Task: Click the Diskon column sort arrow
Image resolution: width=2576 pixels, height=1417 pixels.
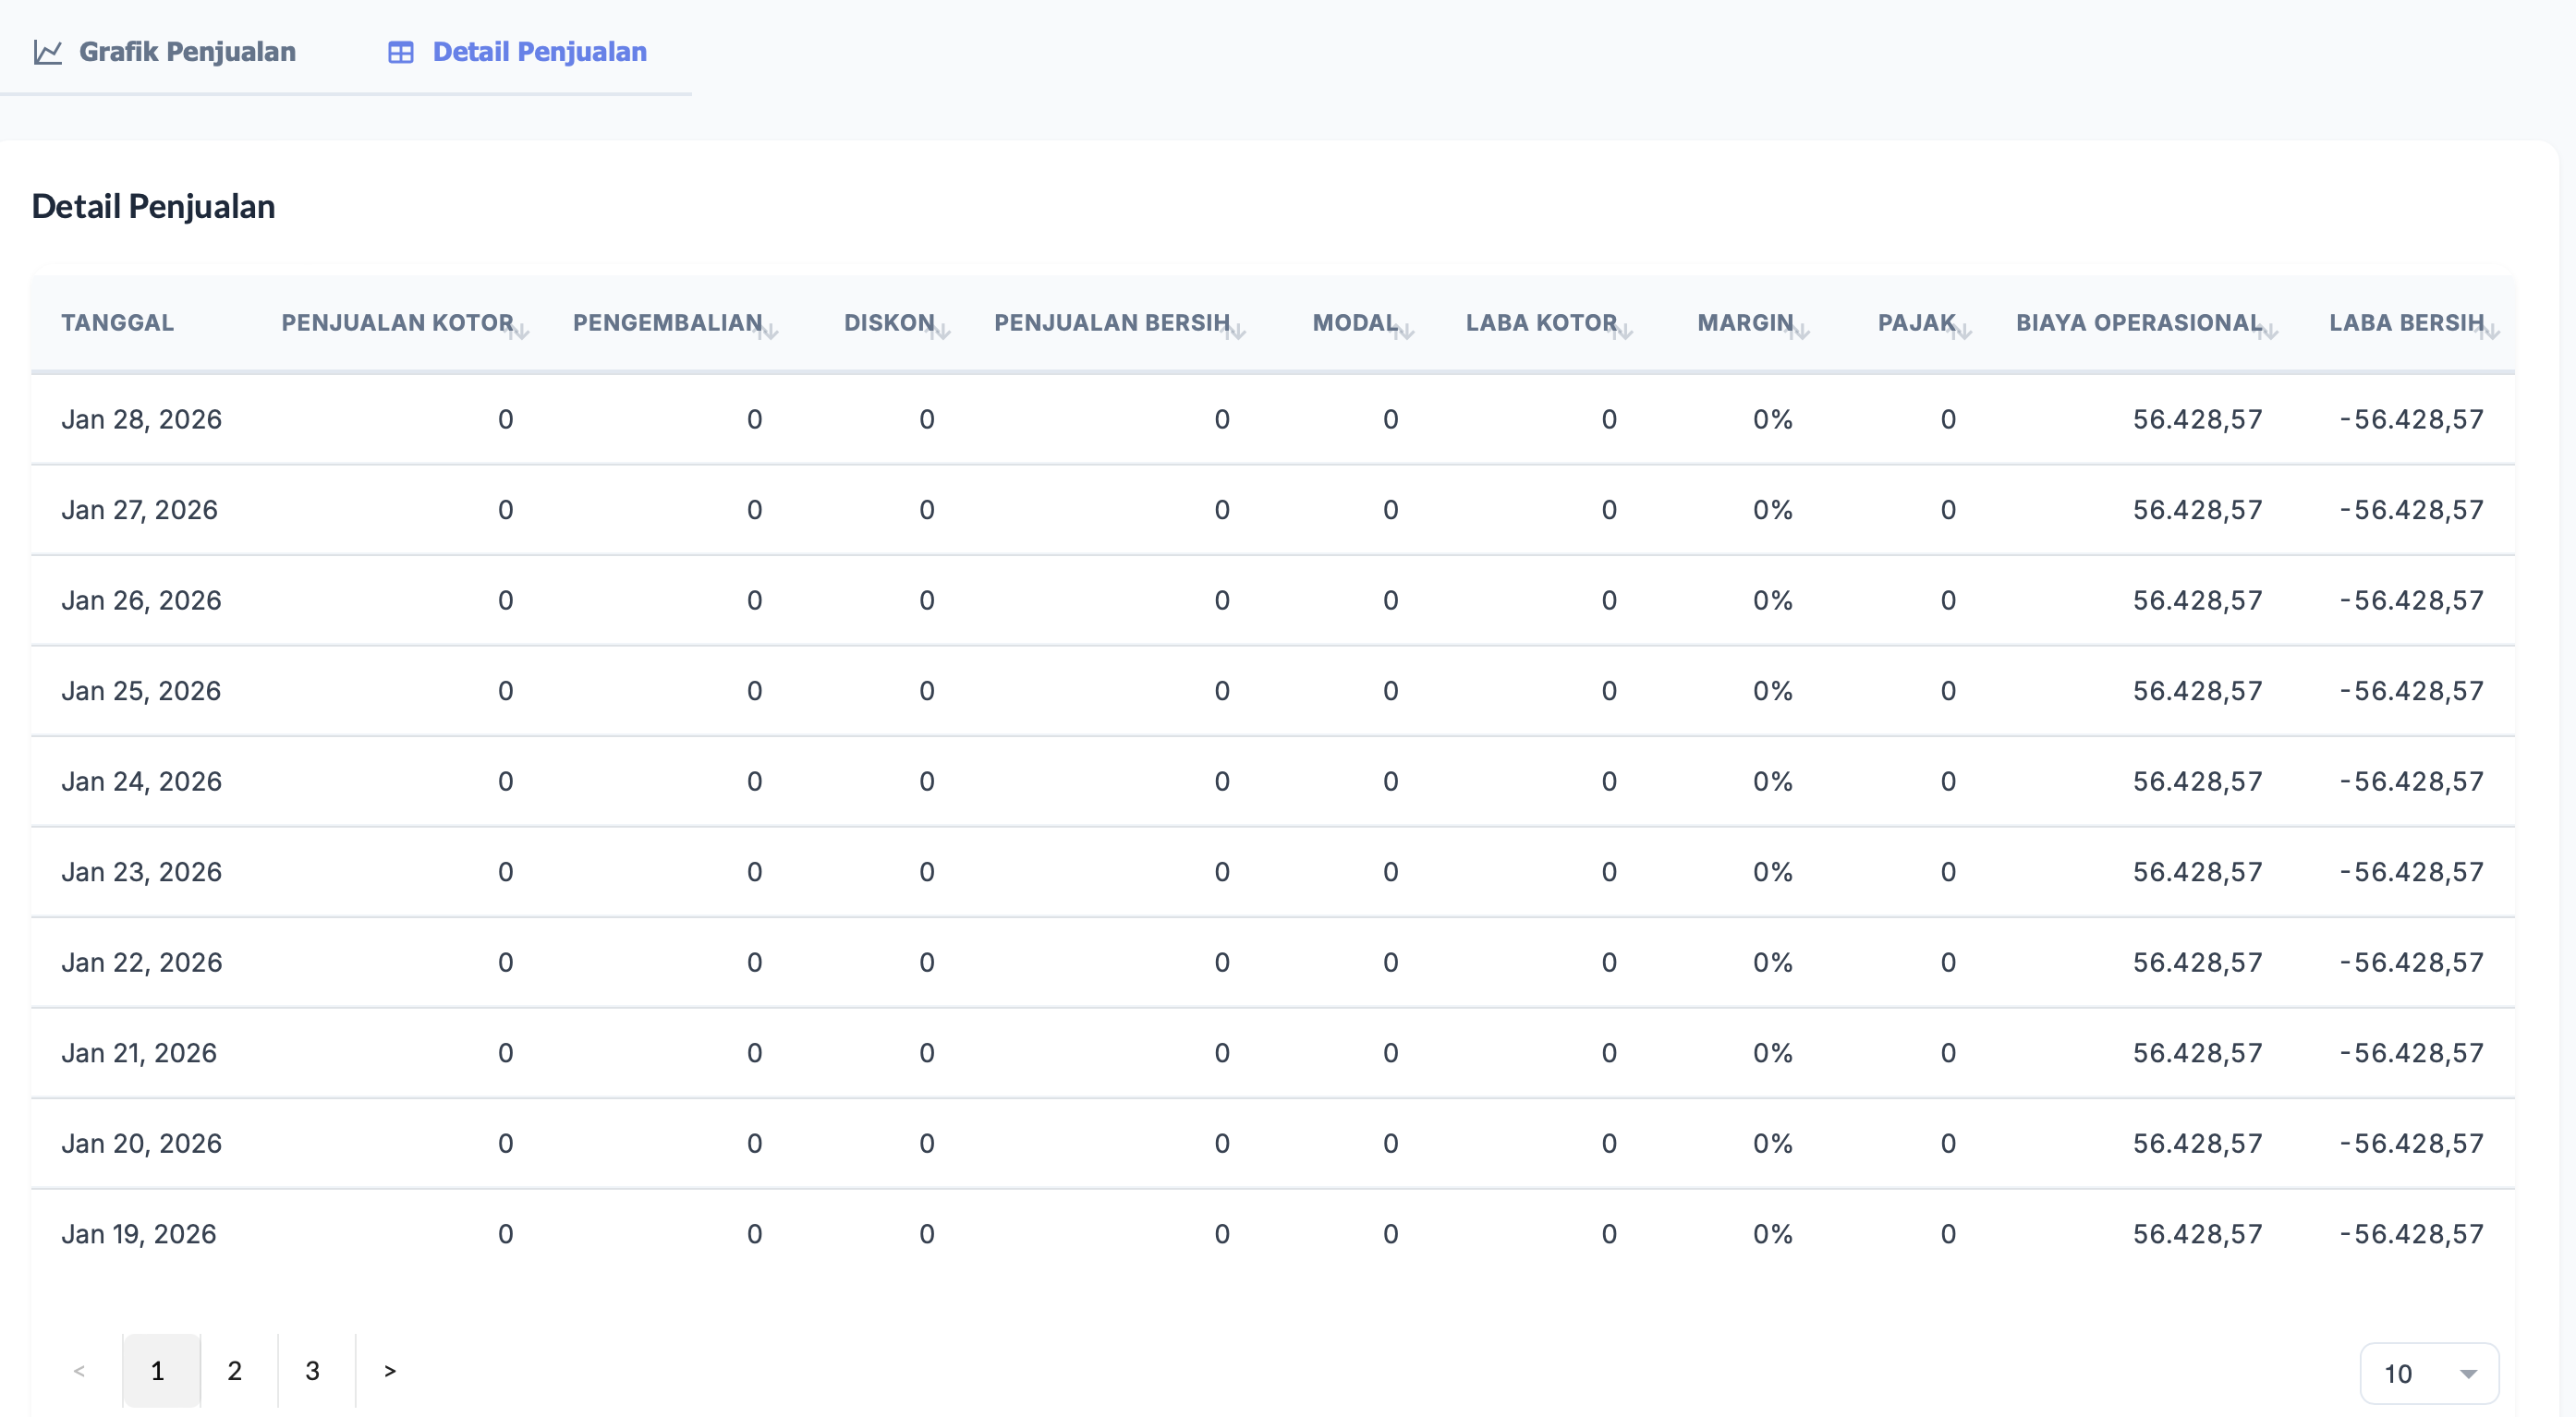Action: [x=941, y=332]
